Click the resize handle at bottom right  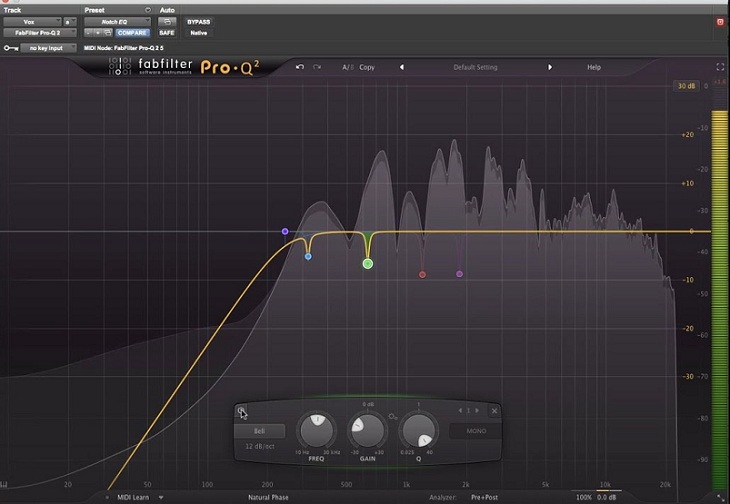tap(720, 498)
